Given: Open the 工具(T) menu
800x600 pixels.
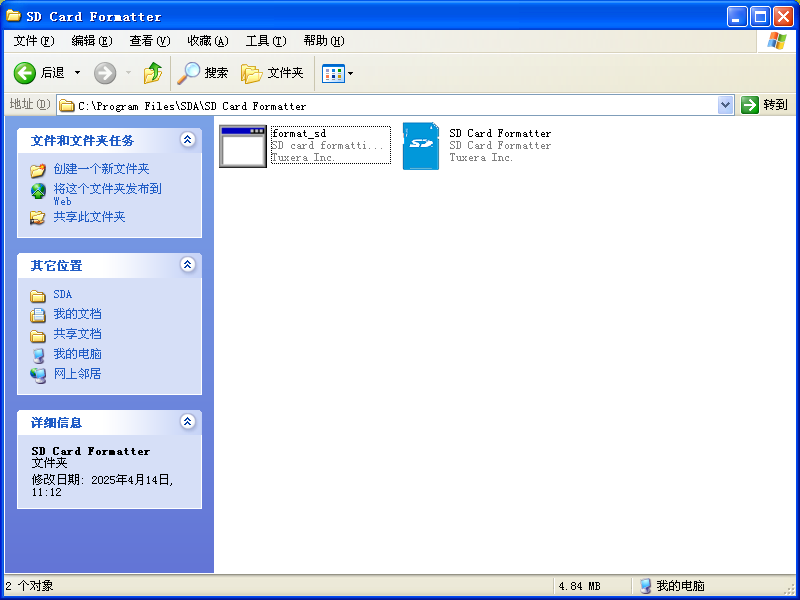Looking at the screenshot, I should click(266, 41).
